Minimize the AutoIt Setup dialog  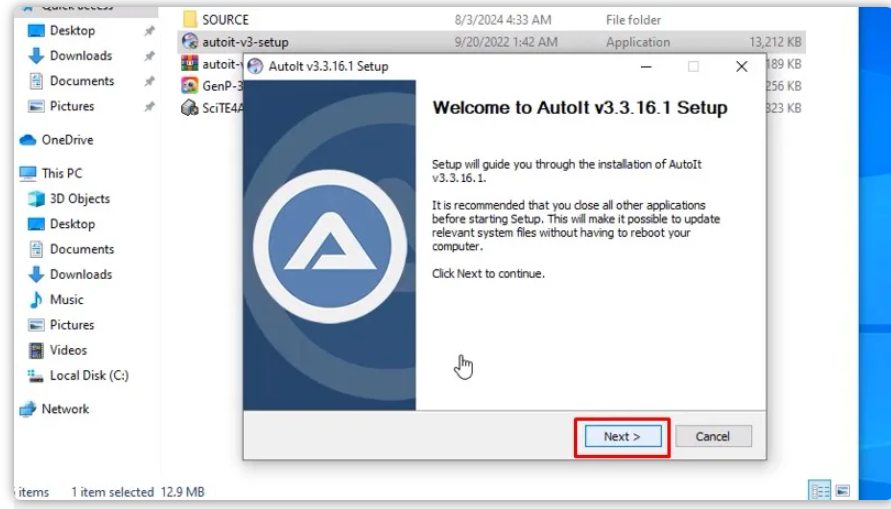646,67
